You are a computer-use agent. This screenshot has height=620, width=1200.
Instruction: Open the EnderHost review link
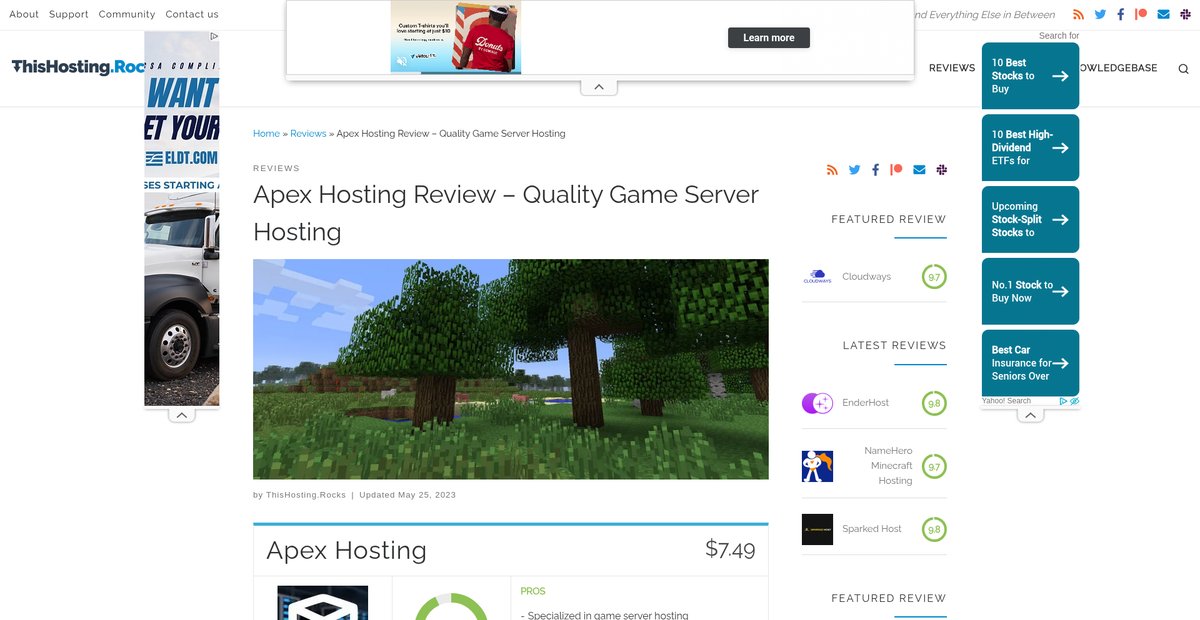point(865,403)
